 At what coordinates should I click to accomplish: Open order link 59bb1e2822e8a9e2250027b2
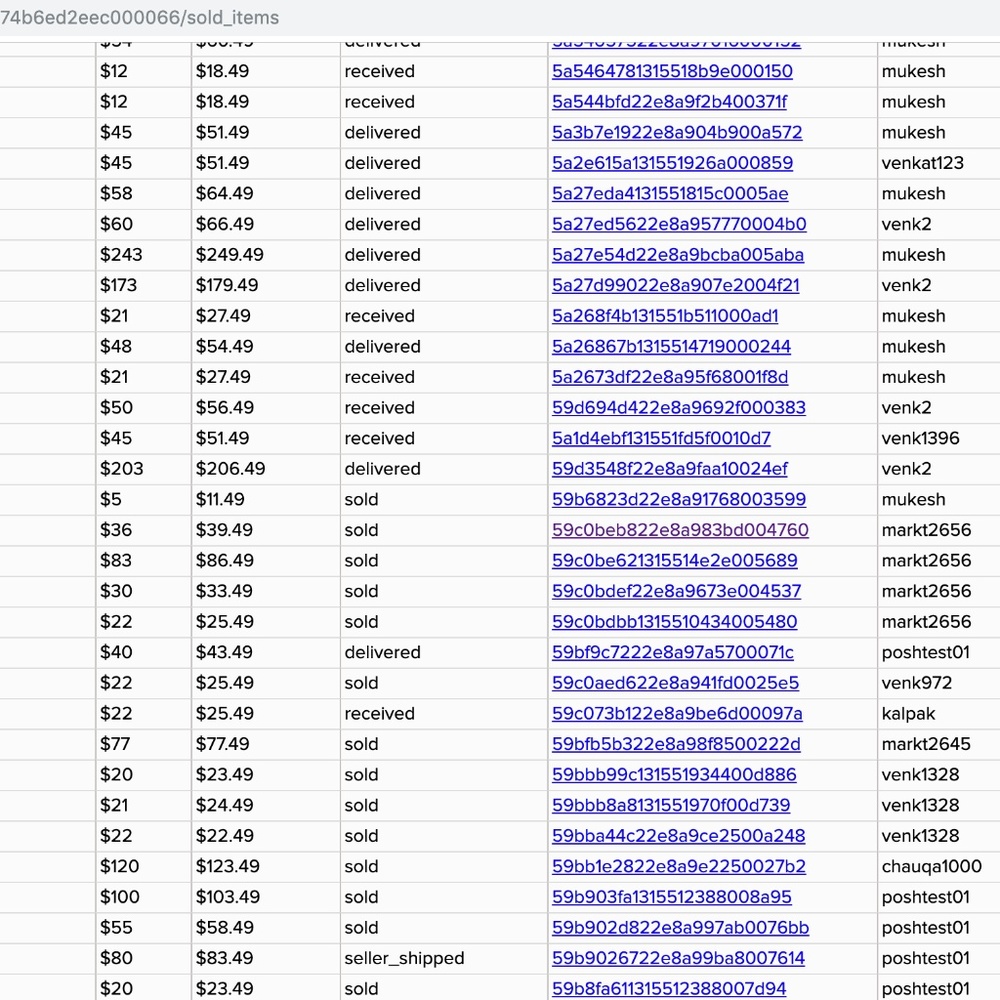pyautogui.click(x=679, y=867)
